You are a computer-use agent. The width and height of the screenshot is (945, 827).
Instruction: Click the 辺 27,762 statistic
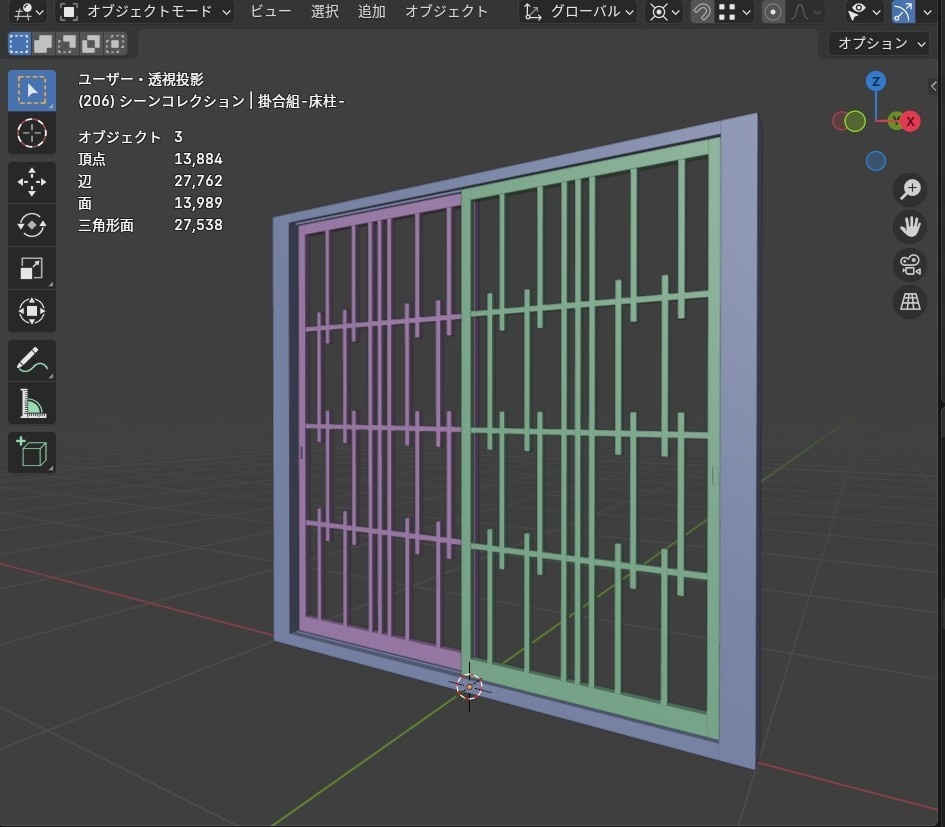point(150,181)
